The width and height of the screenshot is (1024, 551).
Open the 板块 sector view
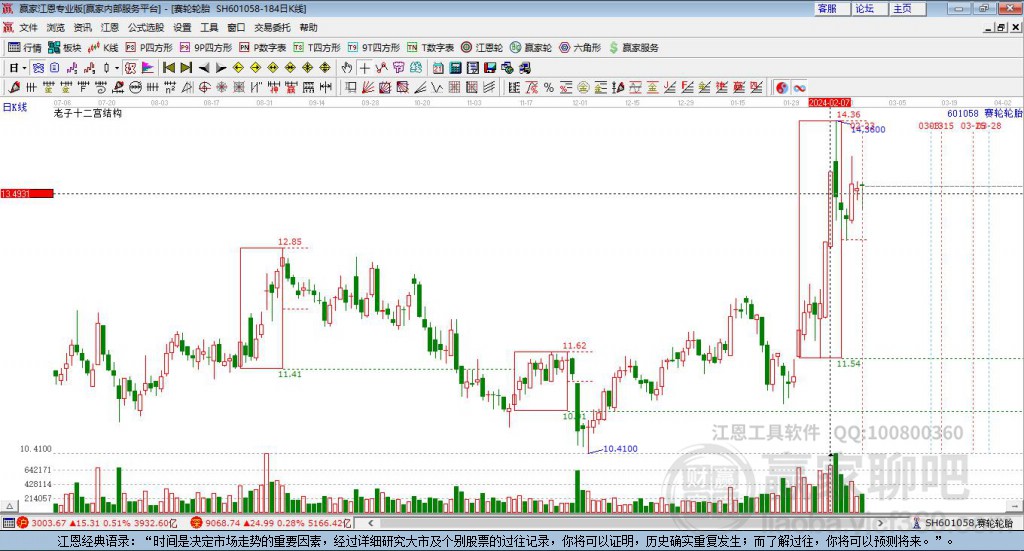coord(65,48)
